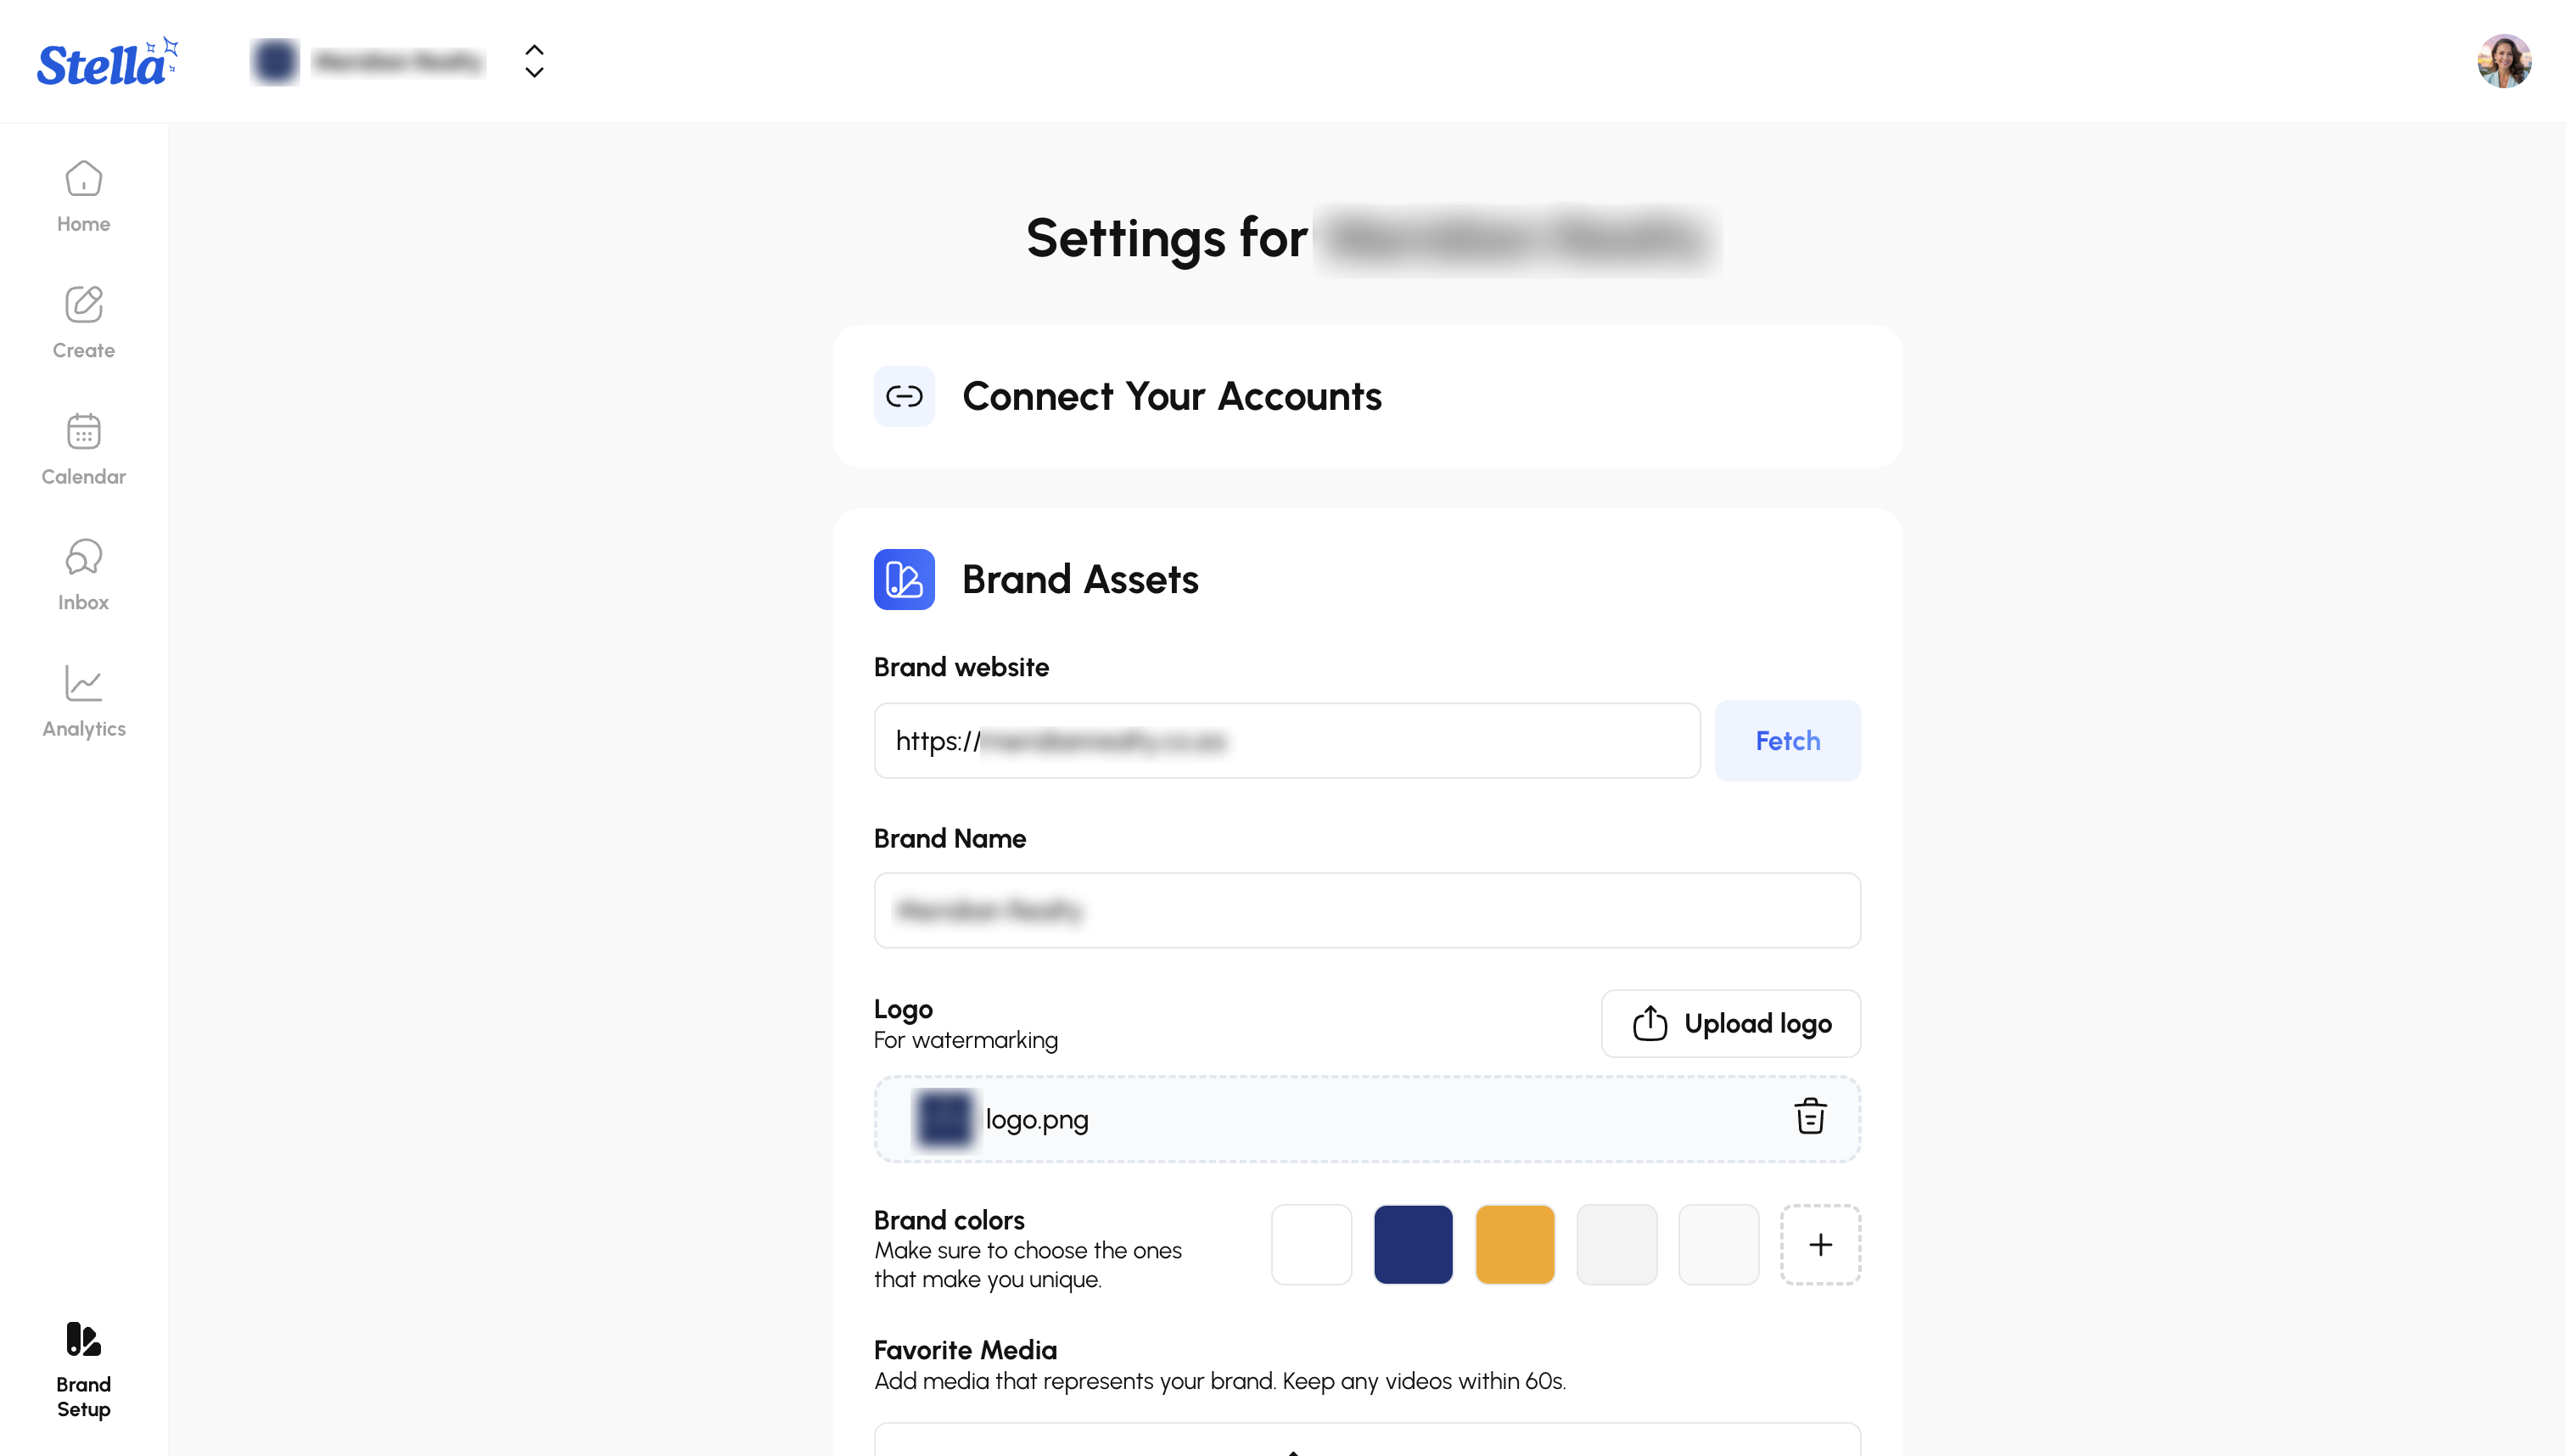The width and height of the screenshot is (2566, 1456).
Task: Click the logo.png thumbnail preview
Action: click(945, 1119)
